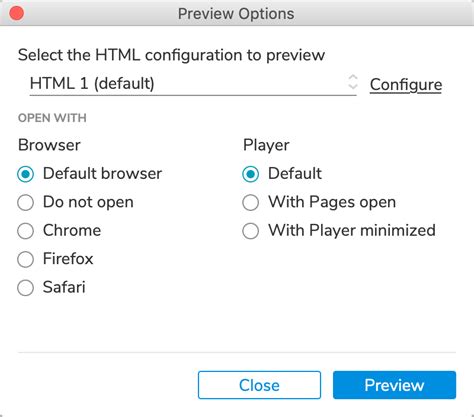The height and width of the screenshot is (417, 474).
Task: Click the up chevron of the configuration selector
Action: pyautogui.click(x=353, y=77)
